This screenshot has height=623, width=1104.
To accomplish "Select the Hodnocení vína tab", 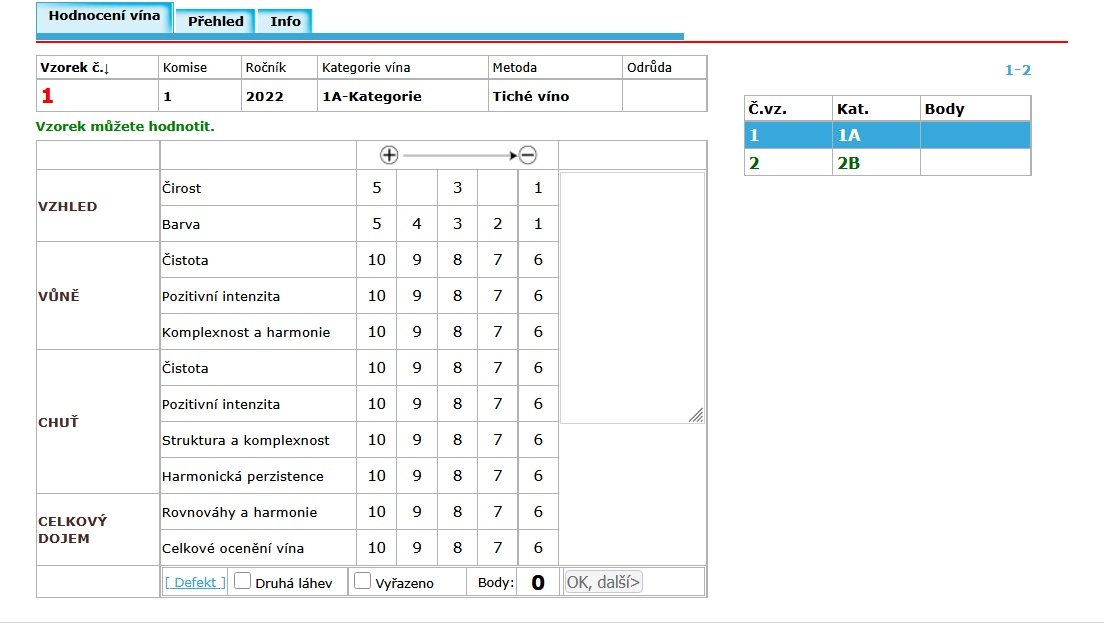I will point(104,17).
